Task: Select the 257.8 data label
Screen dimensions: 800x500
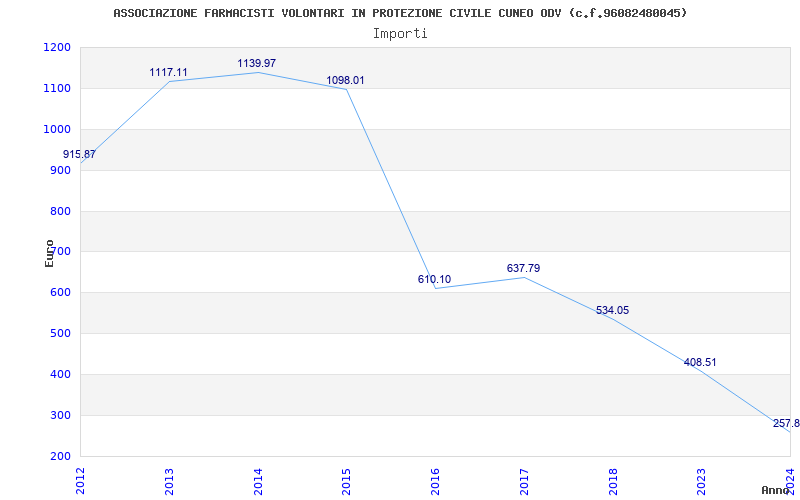Action: (x=786, y=423)
